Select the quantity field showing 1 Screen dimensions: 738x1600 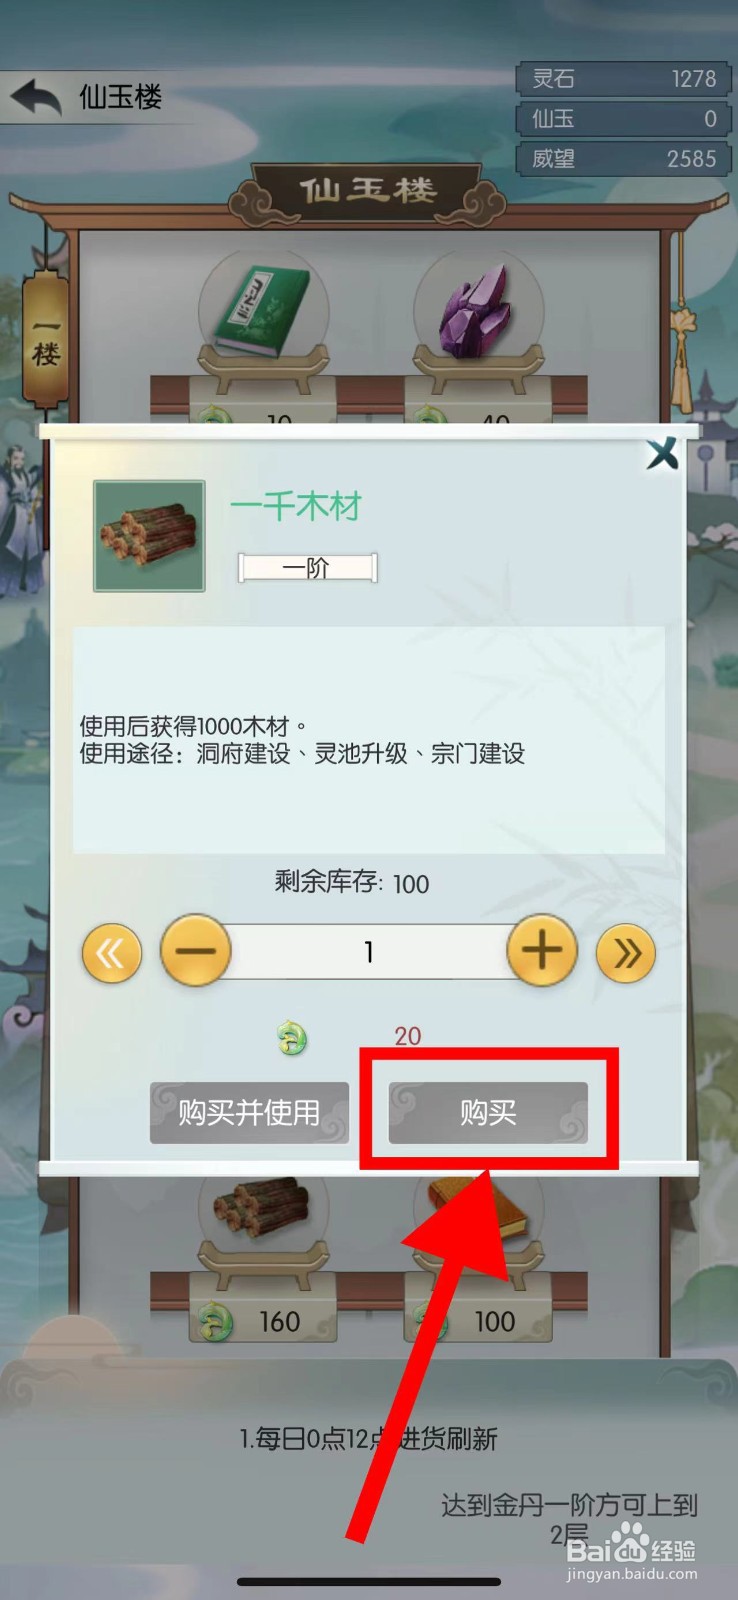[x=369, y=951]
